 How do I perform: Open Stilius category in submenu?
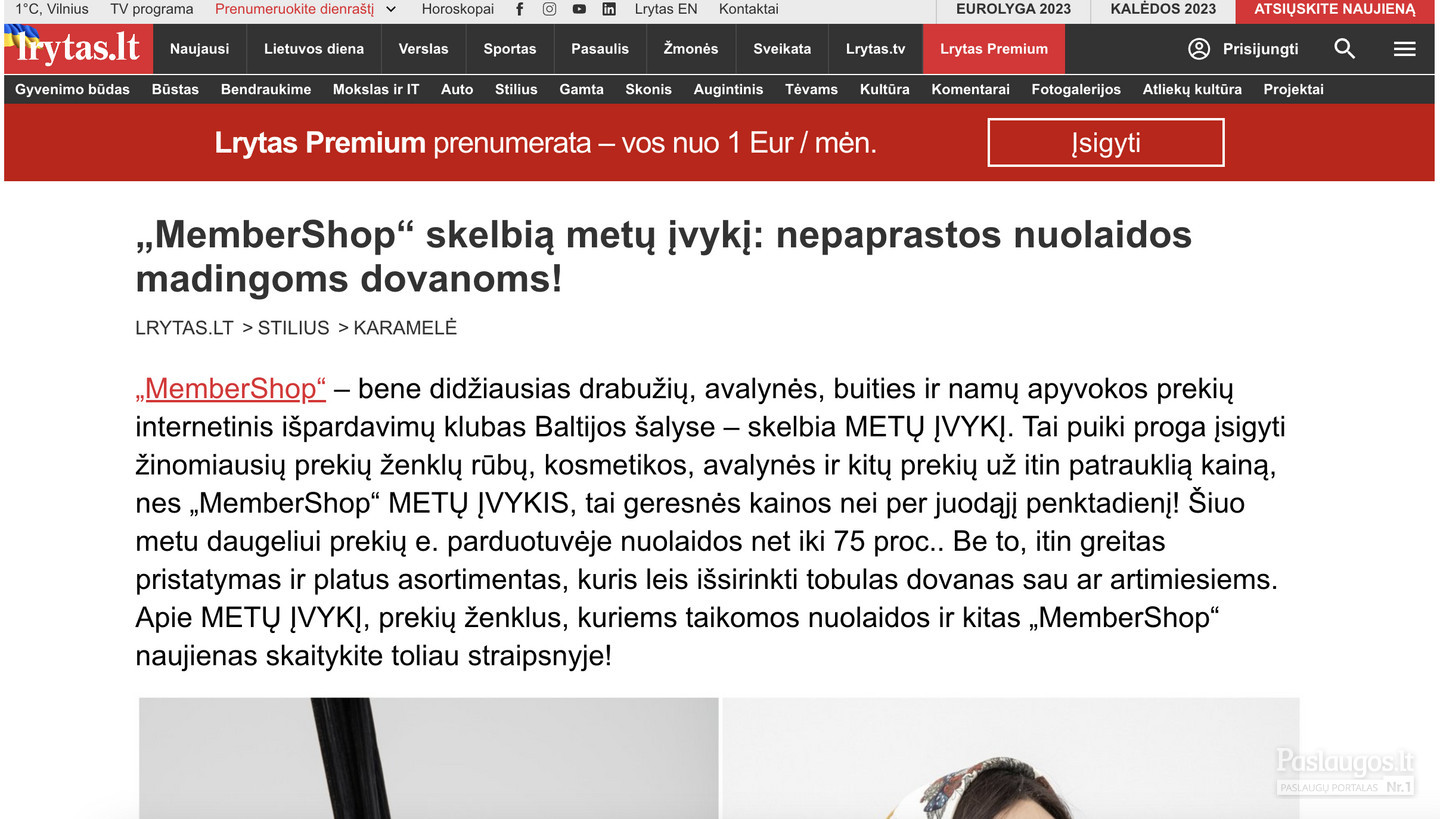point(516,89)
